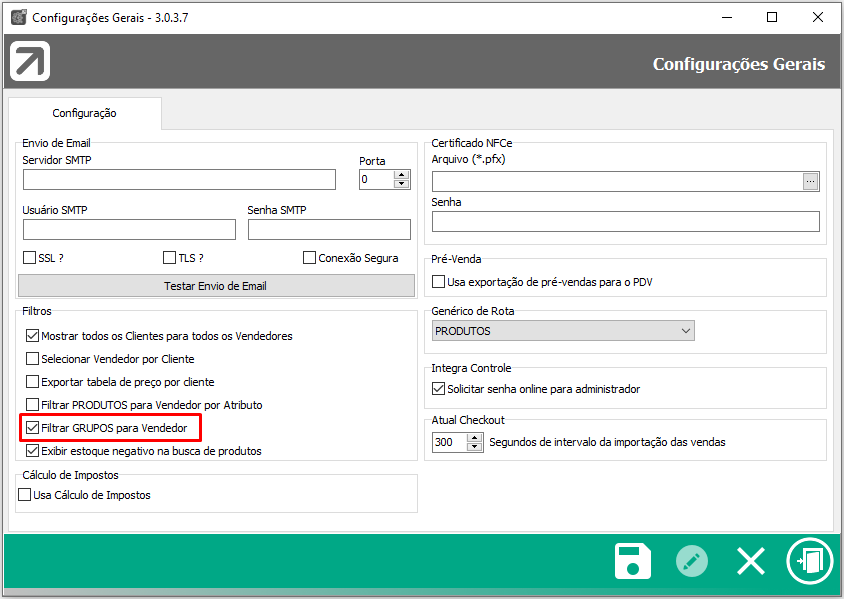Decrease Atual Checkout seconds with down arrow
The height and width of the screenshot is (599, 844).
(x=474, y=447)
